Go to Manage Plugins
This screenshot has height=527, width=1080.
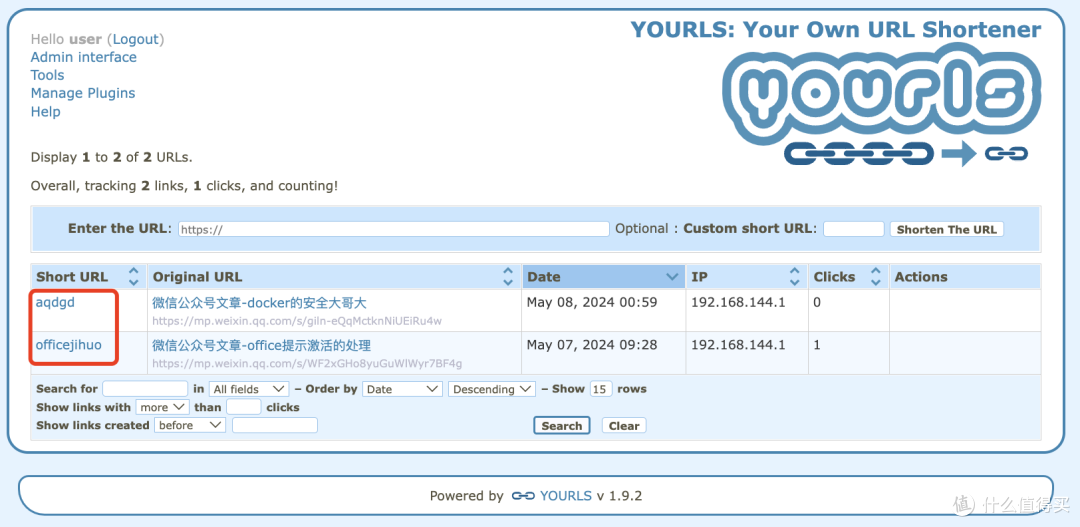click(83, 93)
